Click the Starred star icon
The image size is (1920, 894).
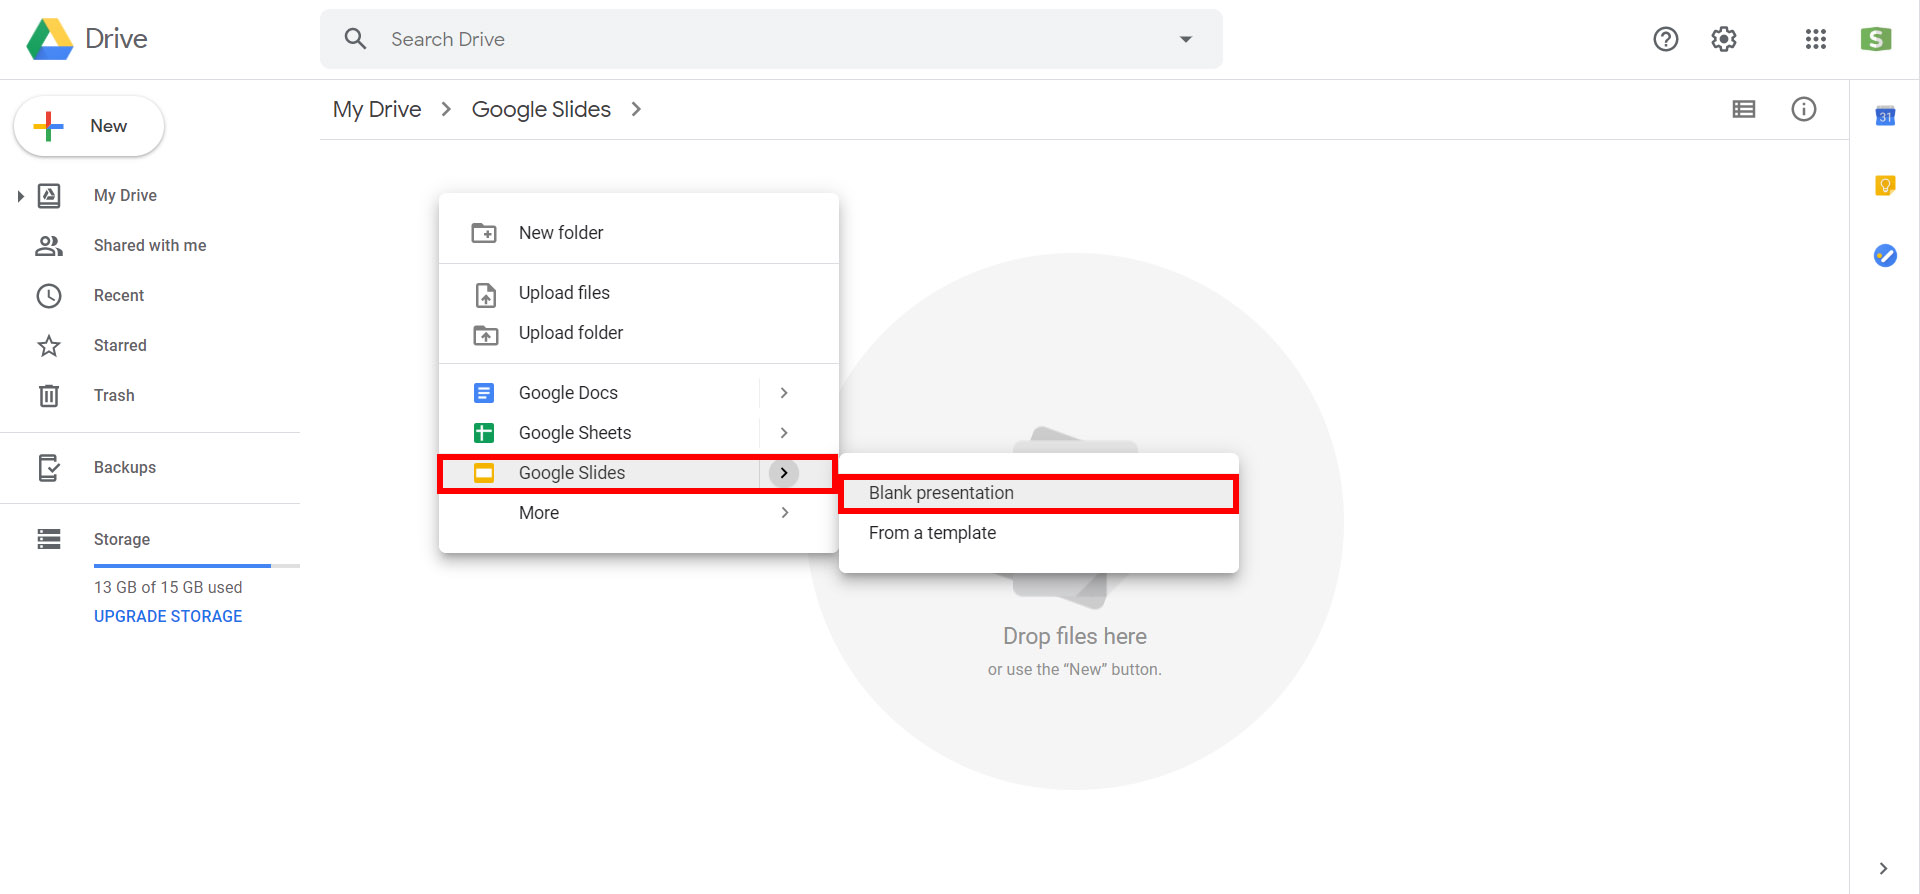[49, 346]
